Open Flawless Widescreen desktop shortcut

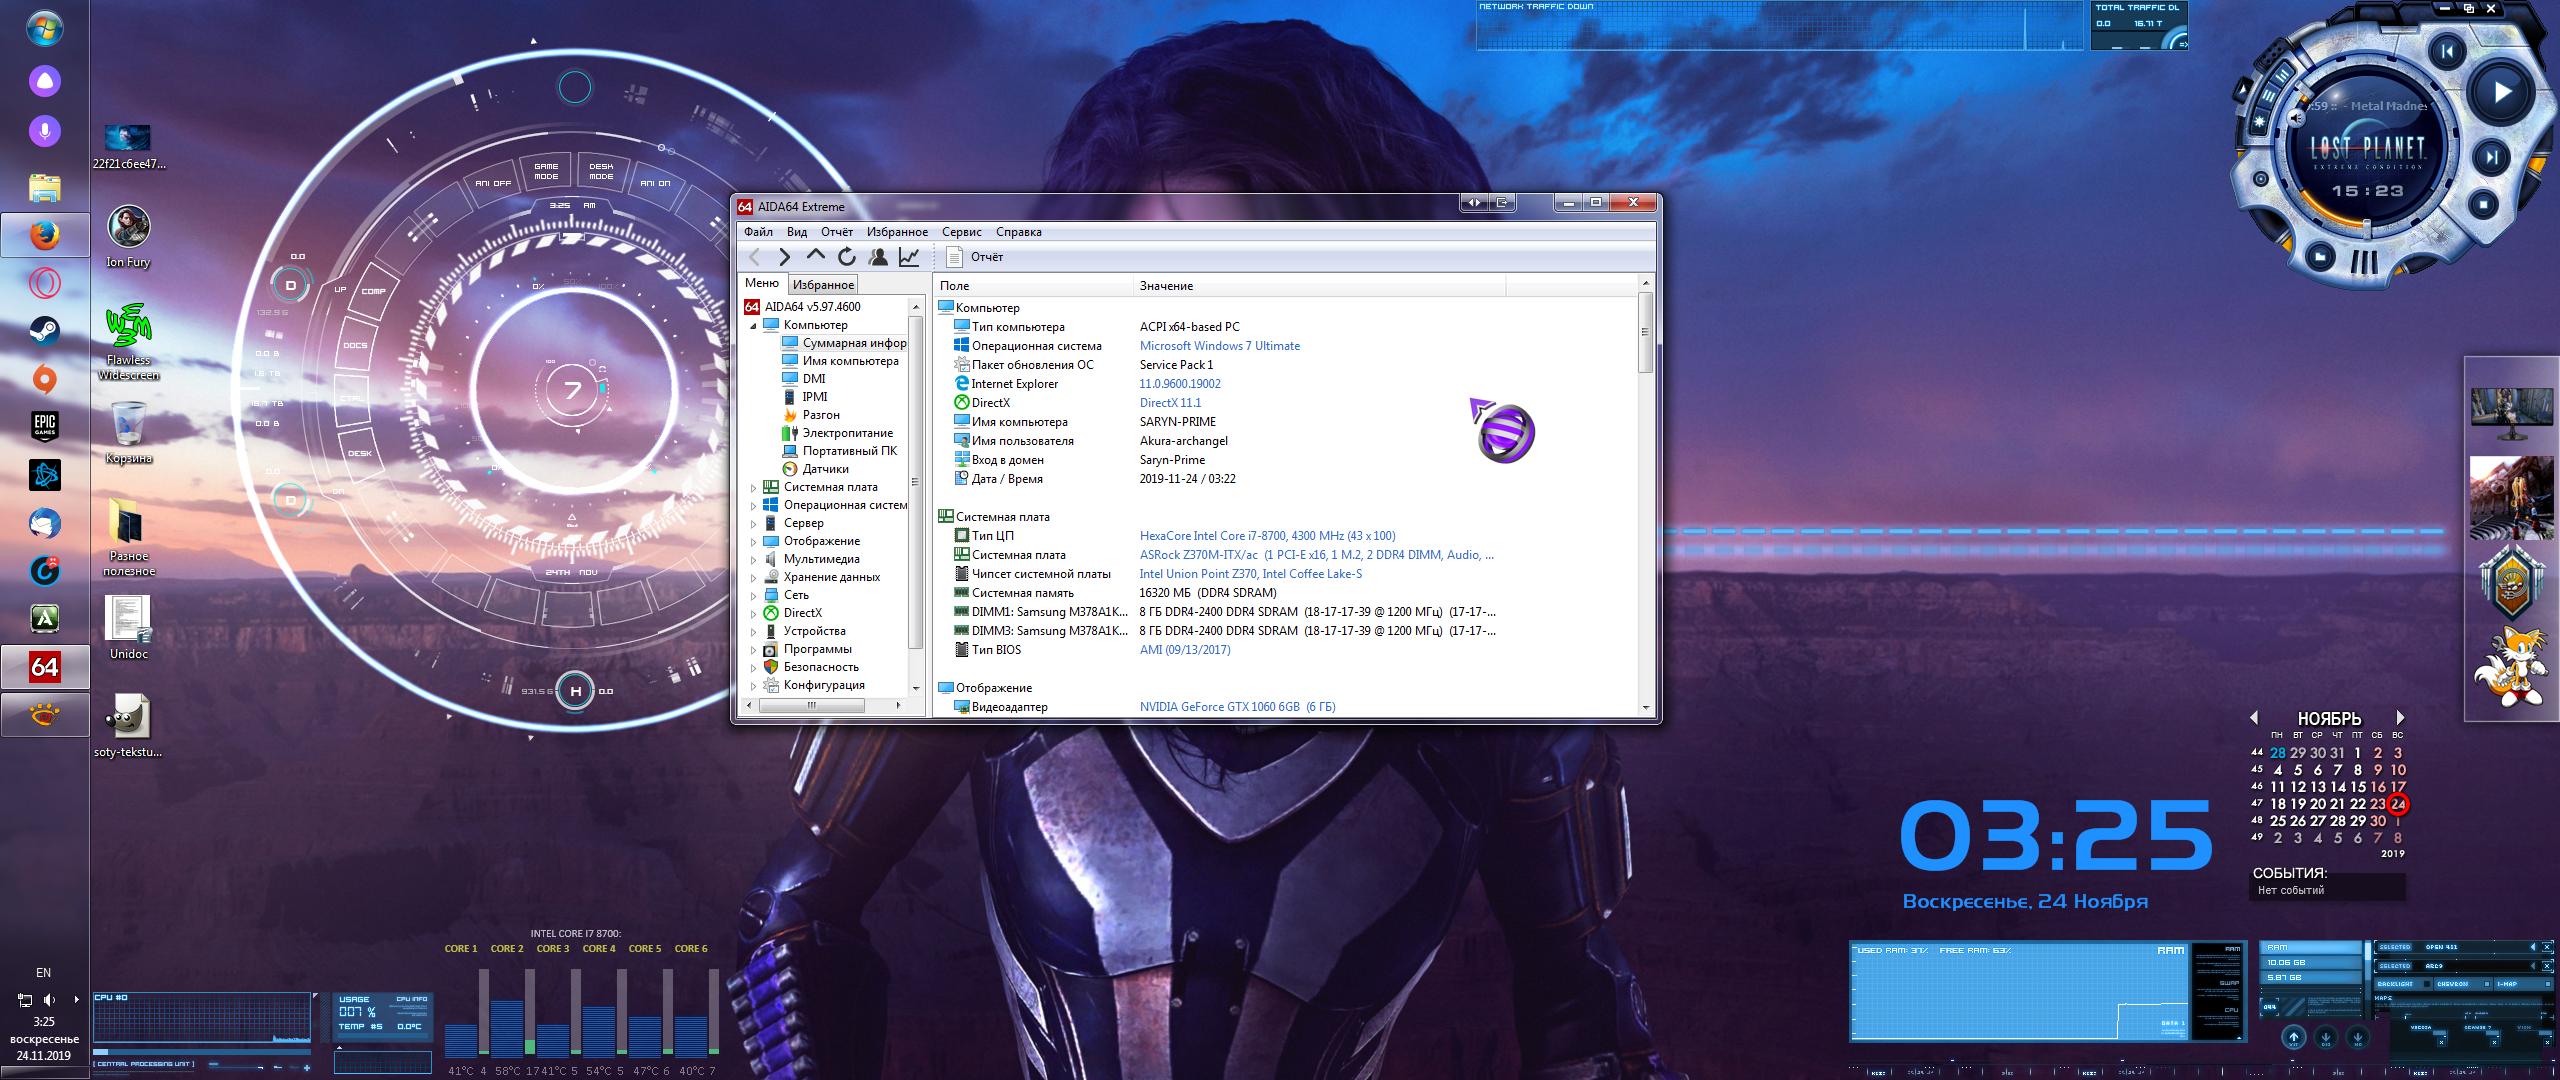128,342
